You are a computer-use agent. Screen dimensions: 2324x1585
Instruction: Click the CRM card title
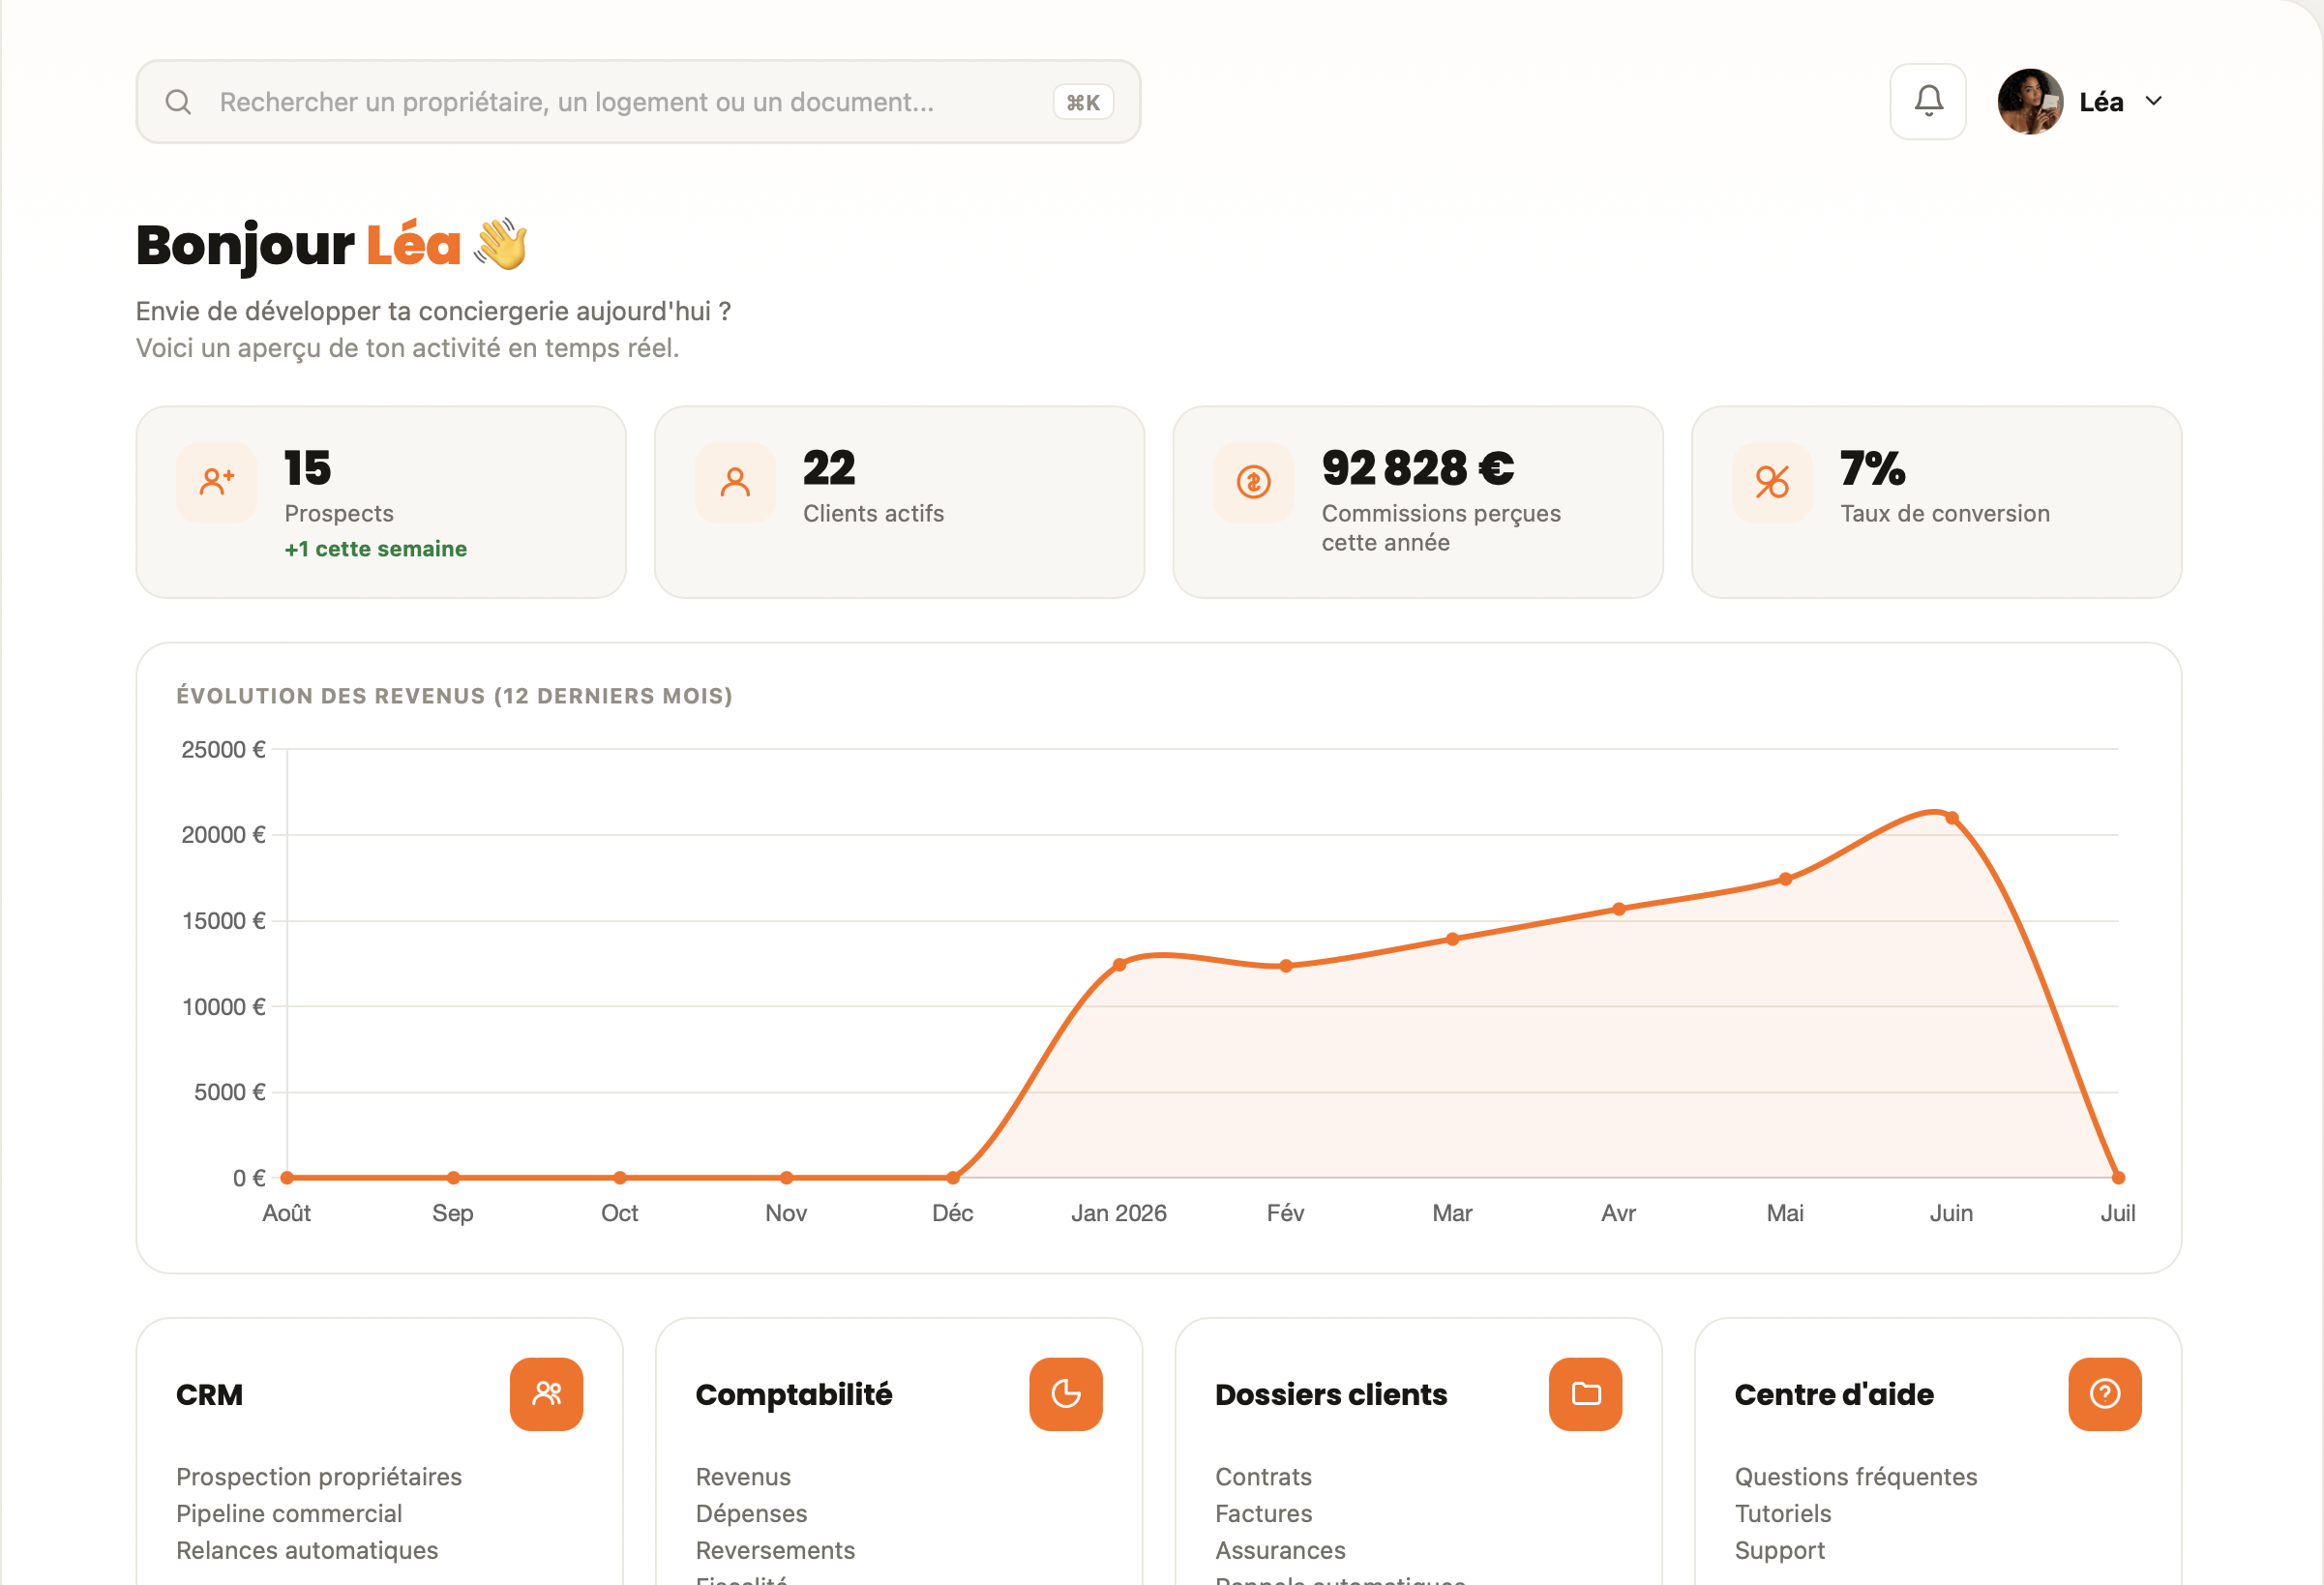click(209, 1394)
